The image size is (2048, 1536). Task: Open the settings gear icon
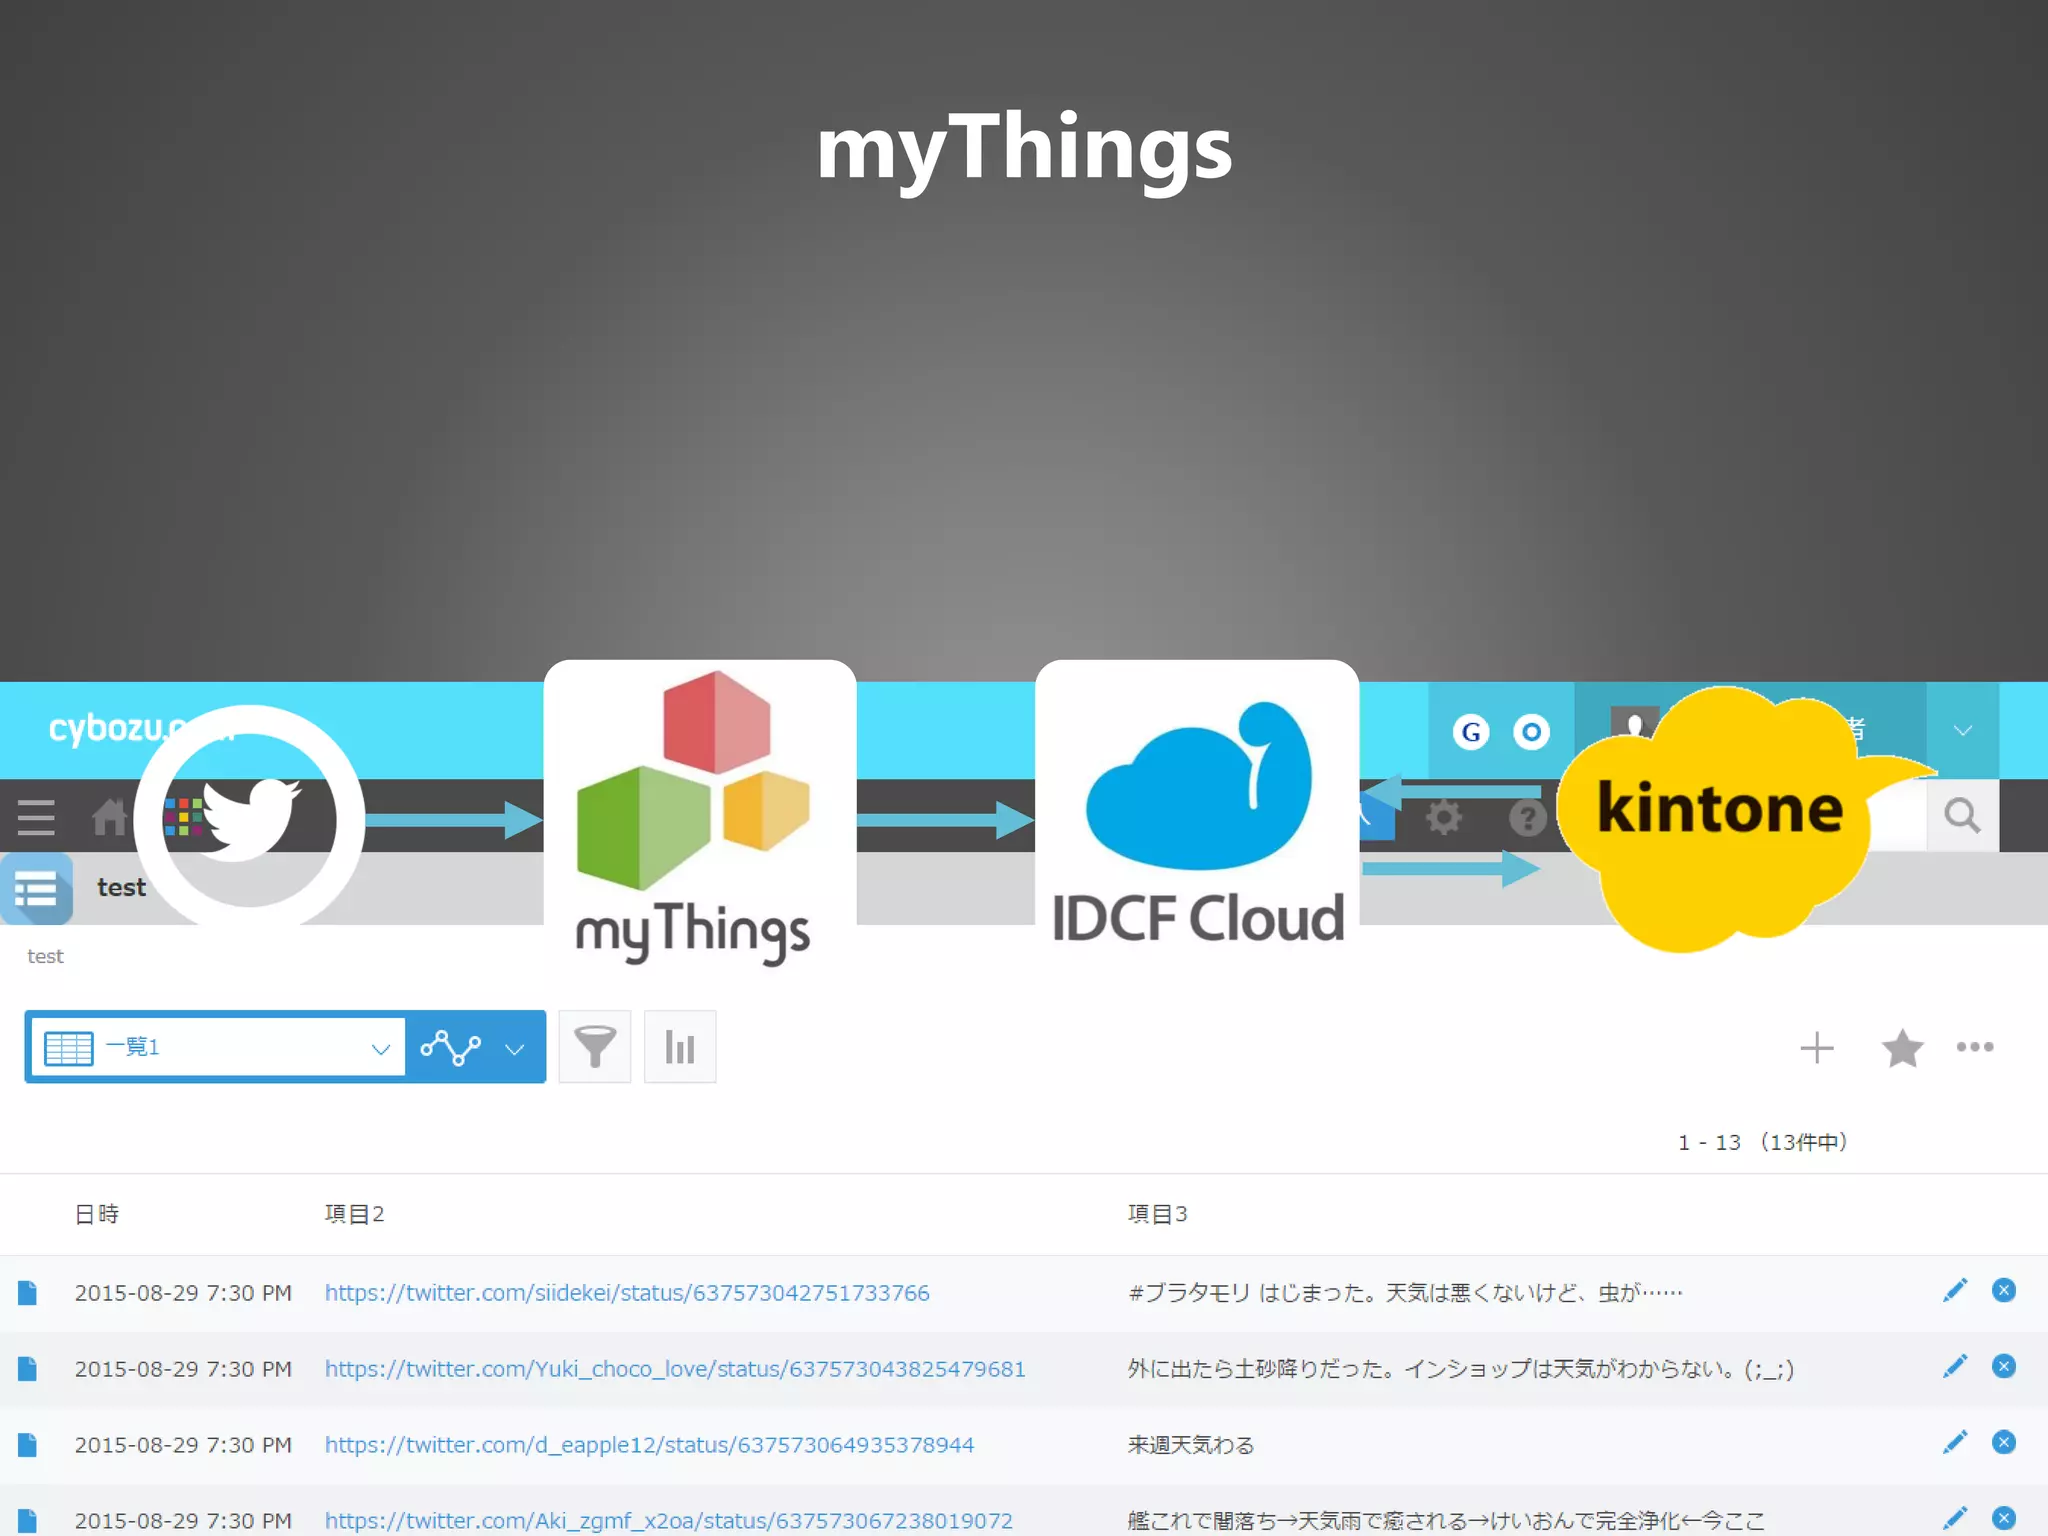pyautogui.click(x=1443, y=817)
